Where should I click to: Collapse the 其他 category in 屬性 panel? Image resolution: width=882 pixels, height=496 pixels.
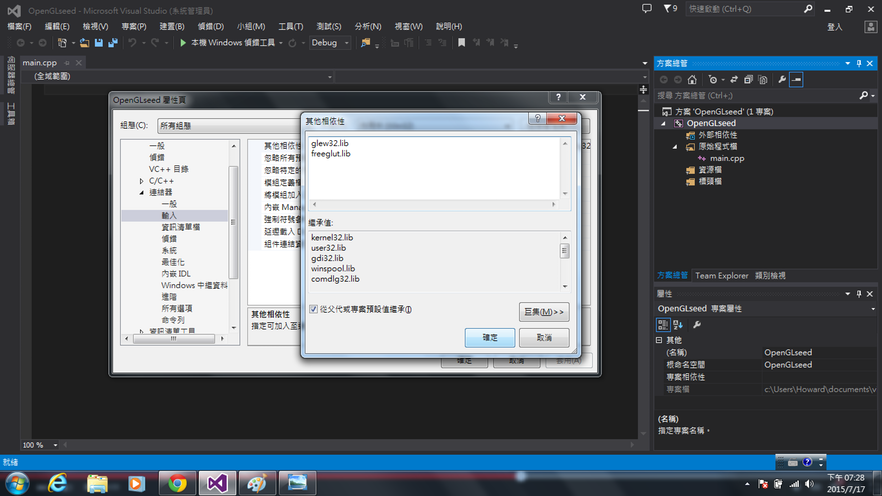[659, 340]
